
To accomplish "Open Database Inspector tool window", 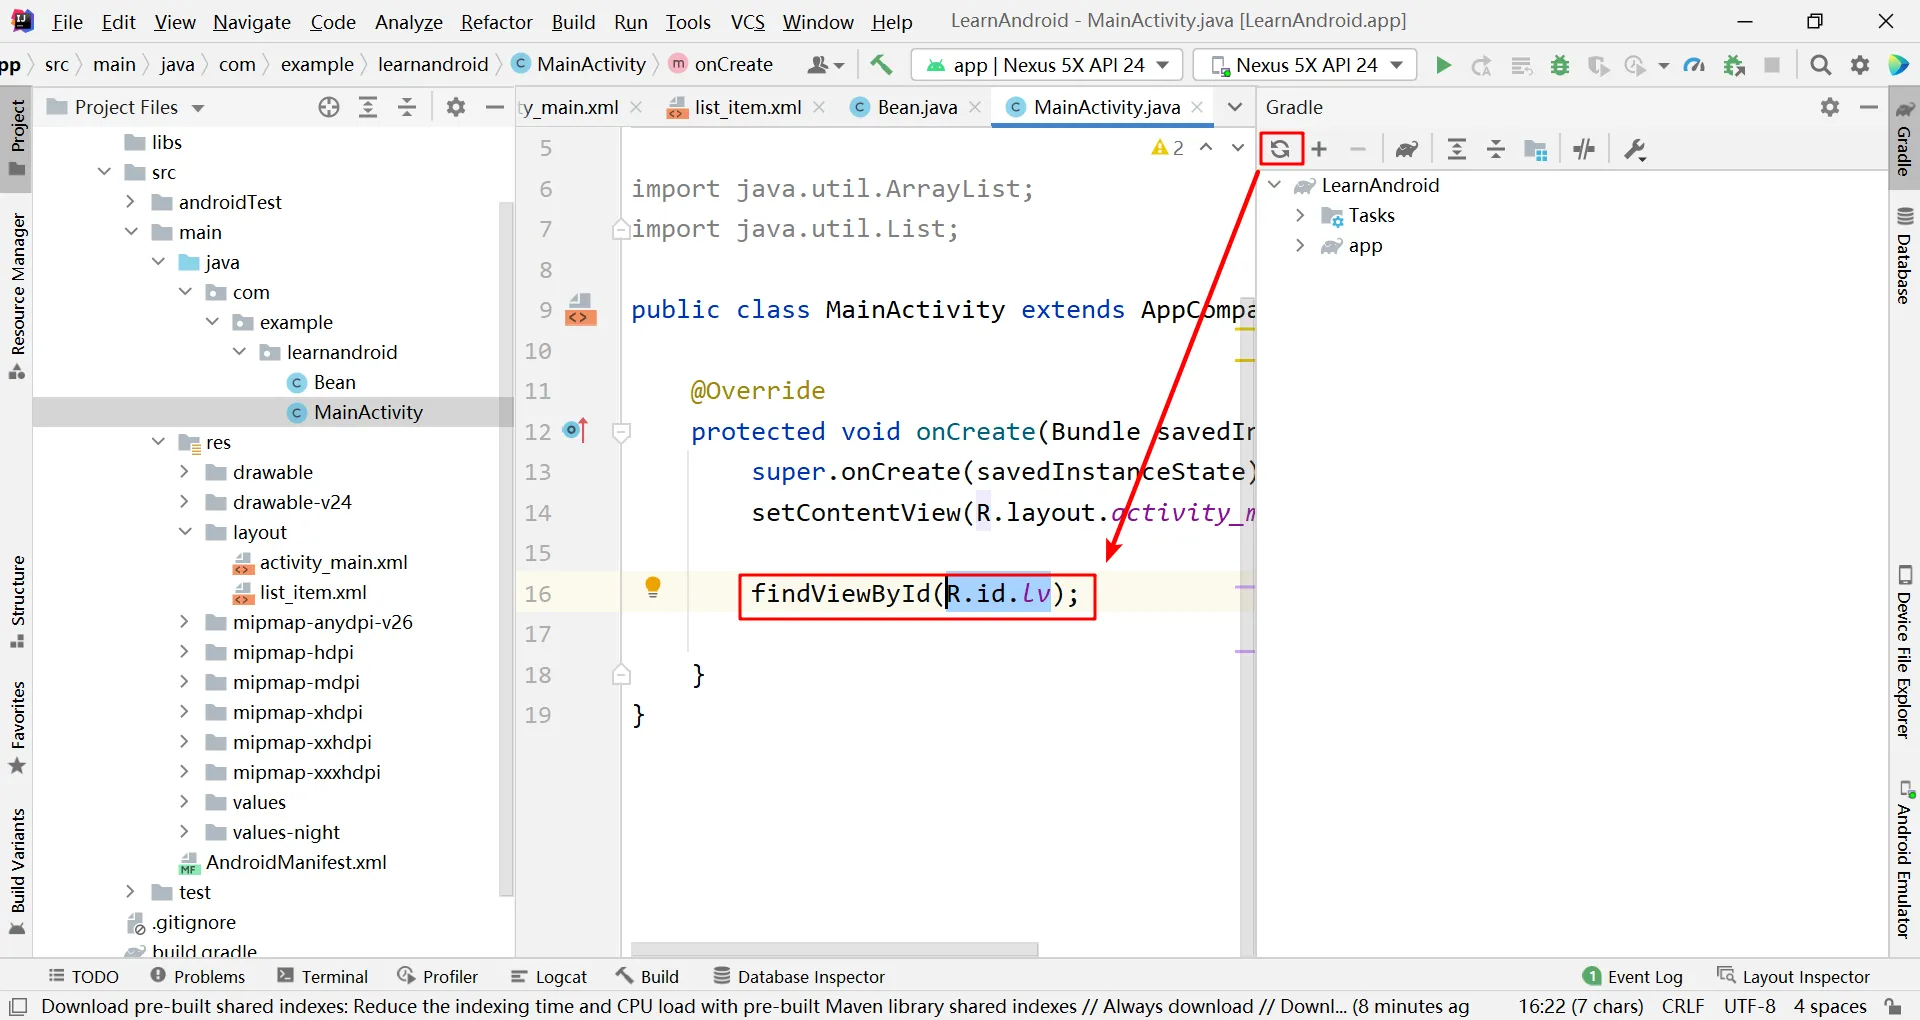I will [x=799, y=976].
